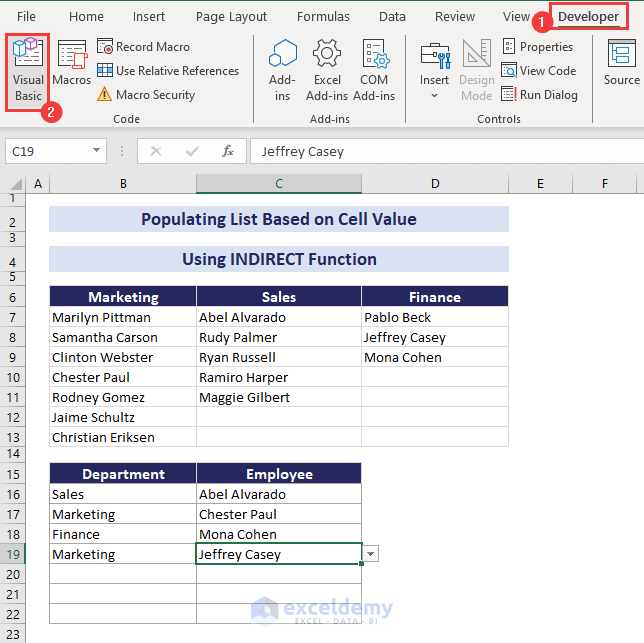
Task: Switch to the Insert ribbon tab
Action: click(x=149, y=16)
